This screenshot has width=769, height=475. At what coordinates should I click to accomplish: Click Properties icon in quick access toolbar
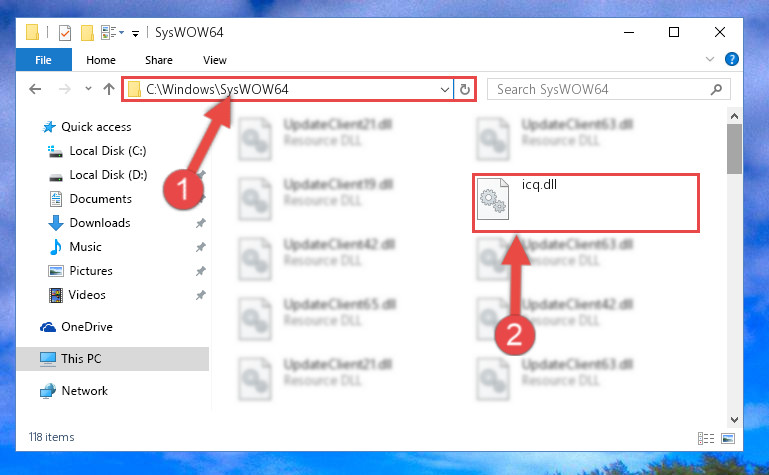[x=64, y=33]
